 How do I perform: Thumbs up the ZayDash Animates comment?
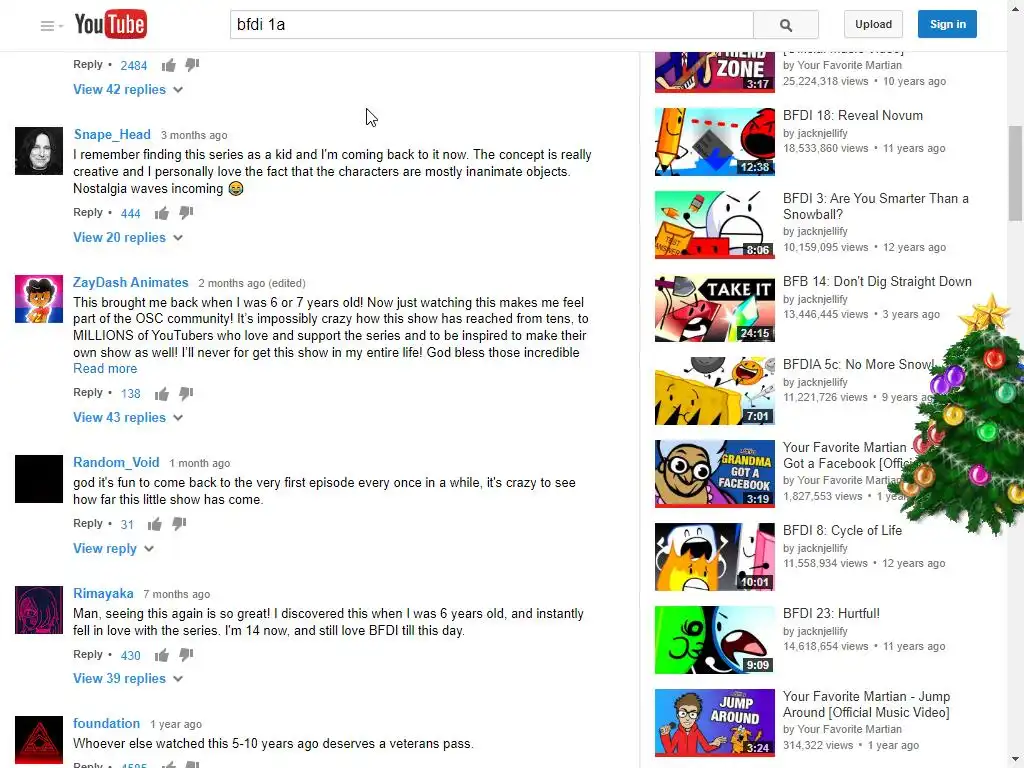[x=162, y=393]
